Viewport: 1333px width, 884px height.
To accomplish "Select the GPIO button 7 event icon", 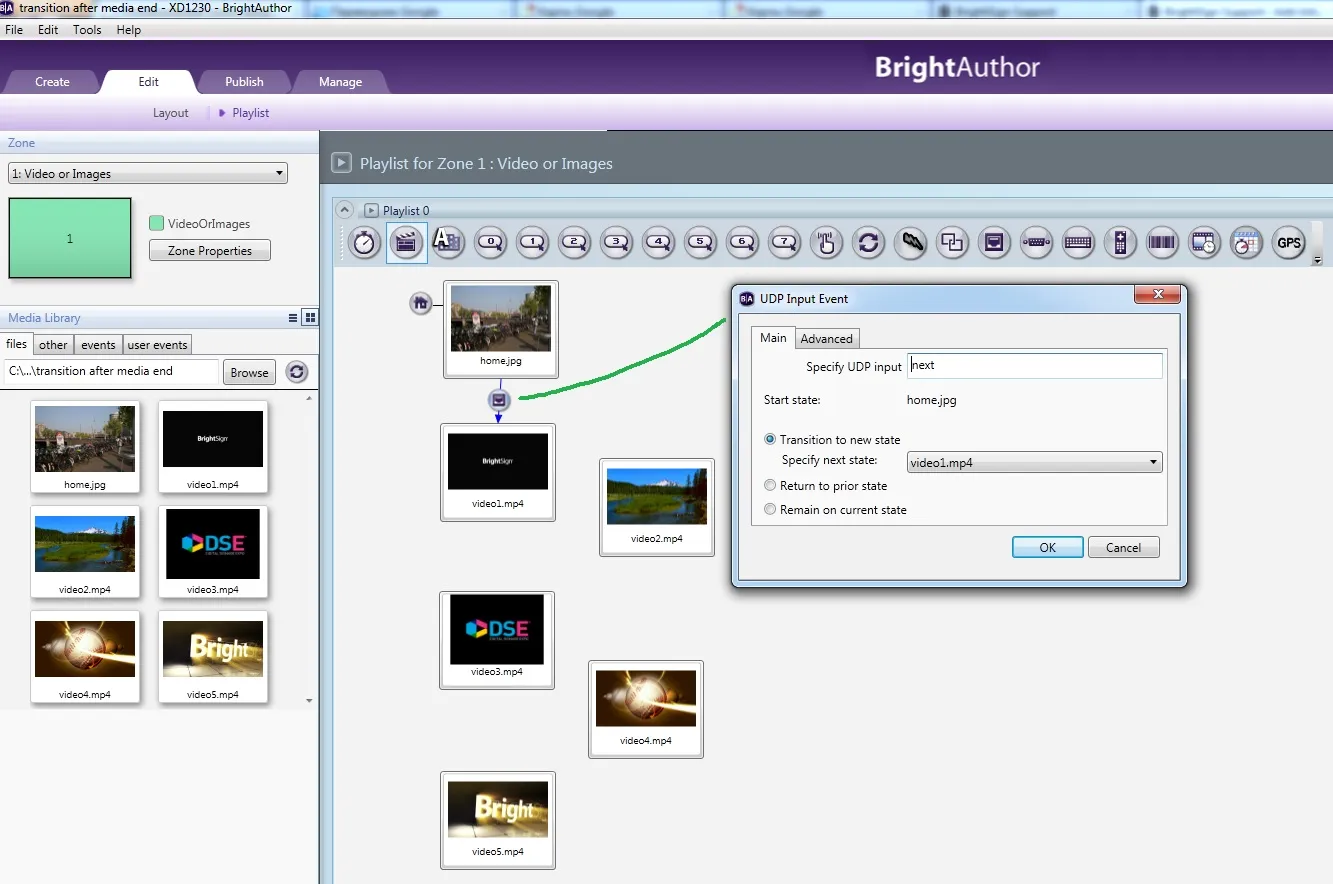I will click(784, 242).
